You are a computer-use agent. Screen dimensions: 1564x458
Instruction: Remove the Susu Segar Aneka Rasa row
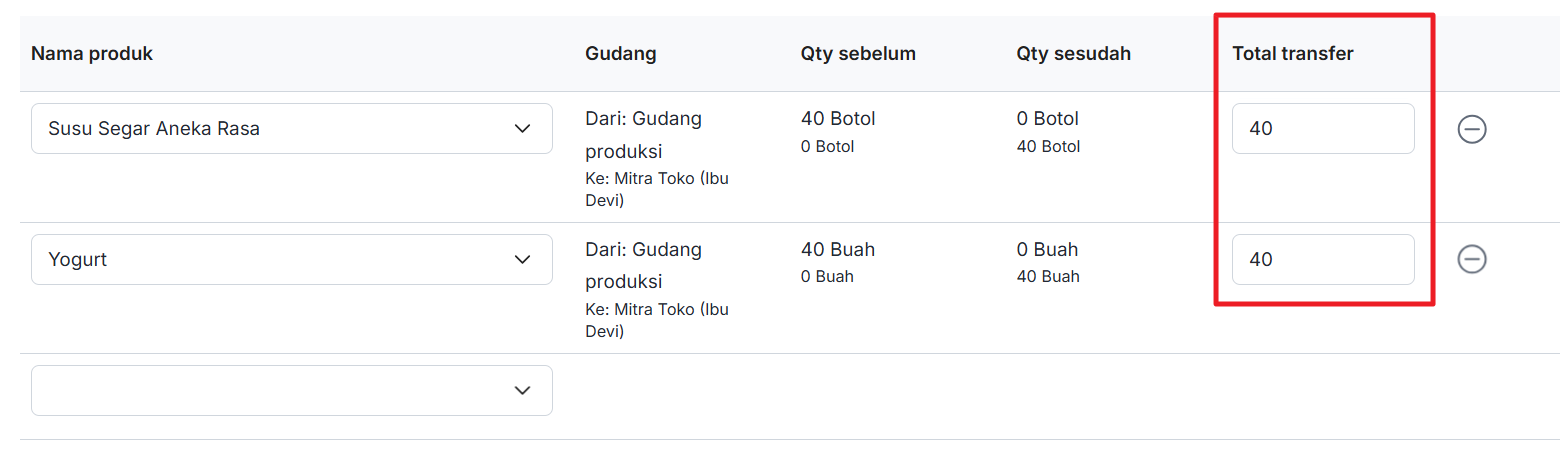point(1471,129)
